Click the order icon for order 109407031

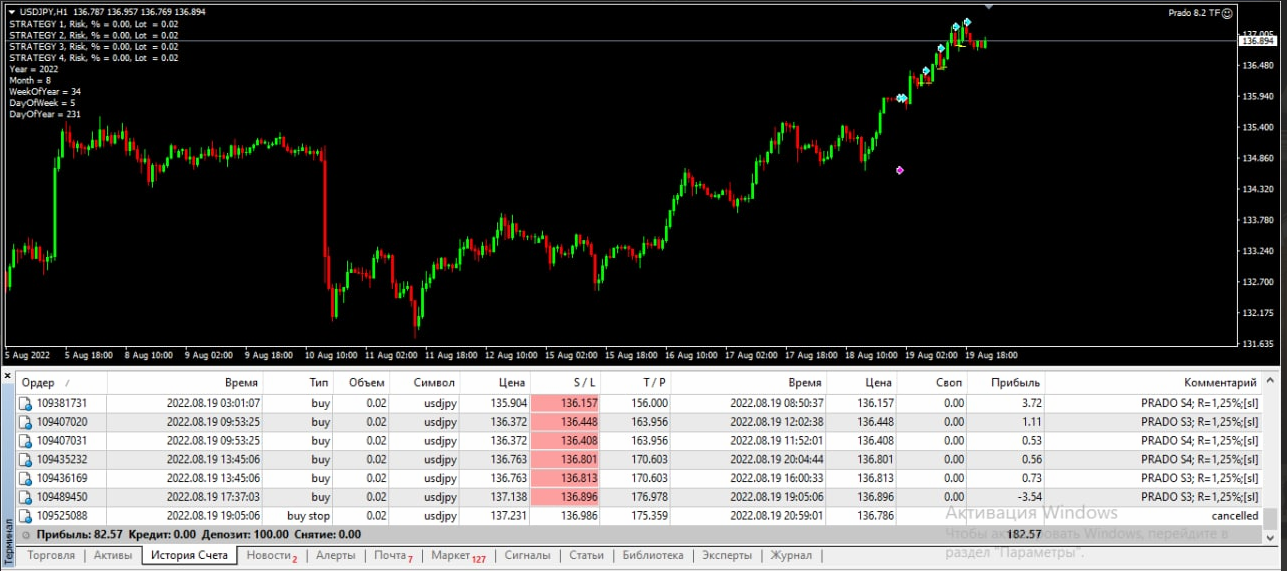(x=26, y=441)
